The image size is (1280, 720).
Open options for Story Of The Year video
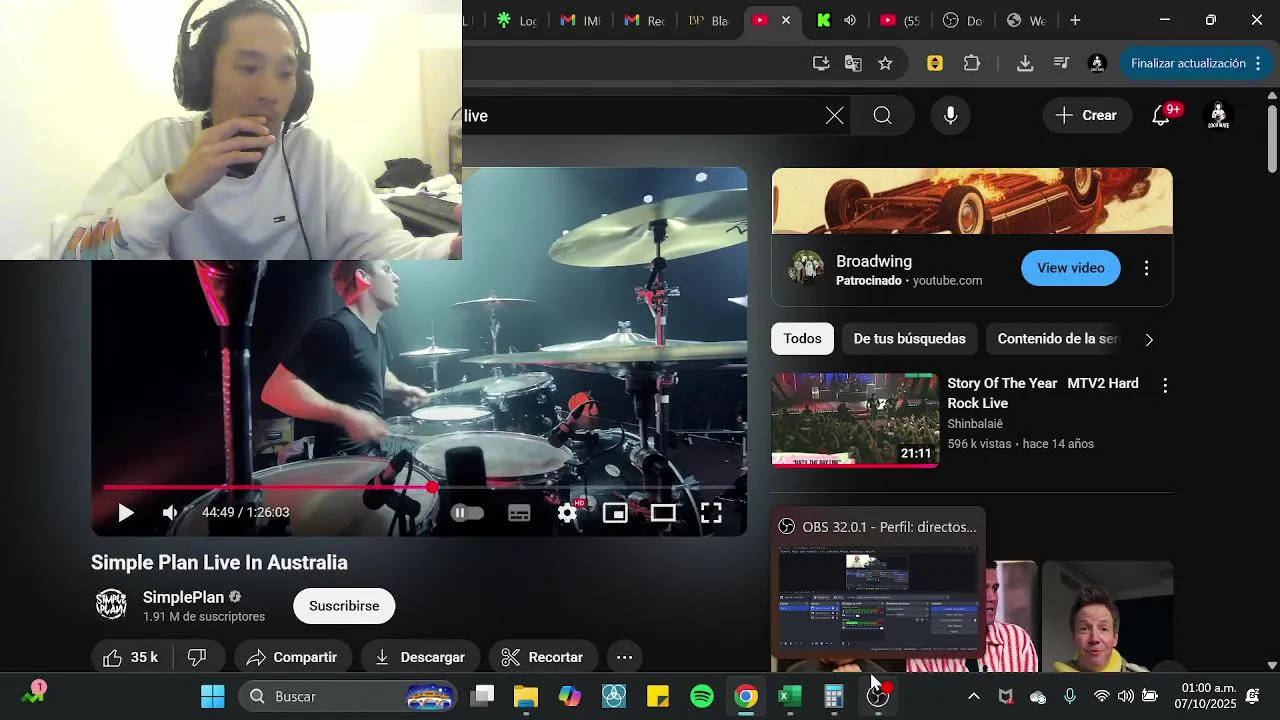pyautogui.click(x=1164, y=385)
